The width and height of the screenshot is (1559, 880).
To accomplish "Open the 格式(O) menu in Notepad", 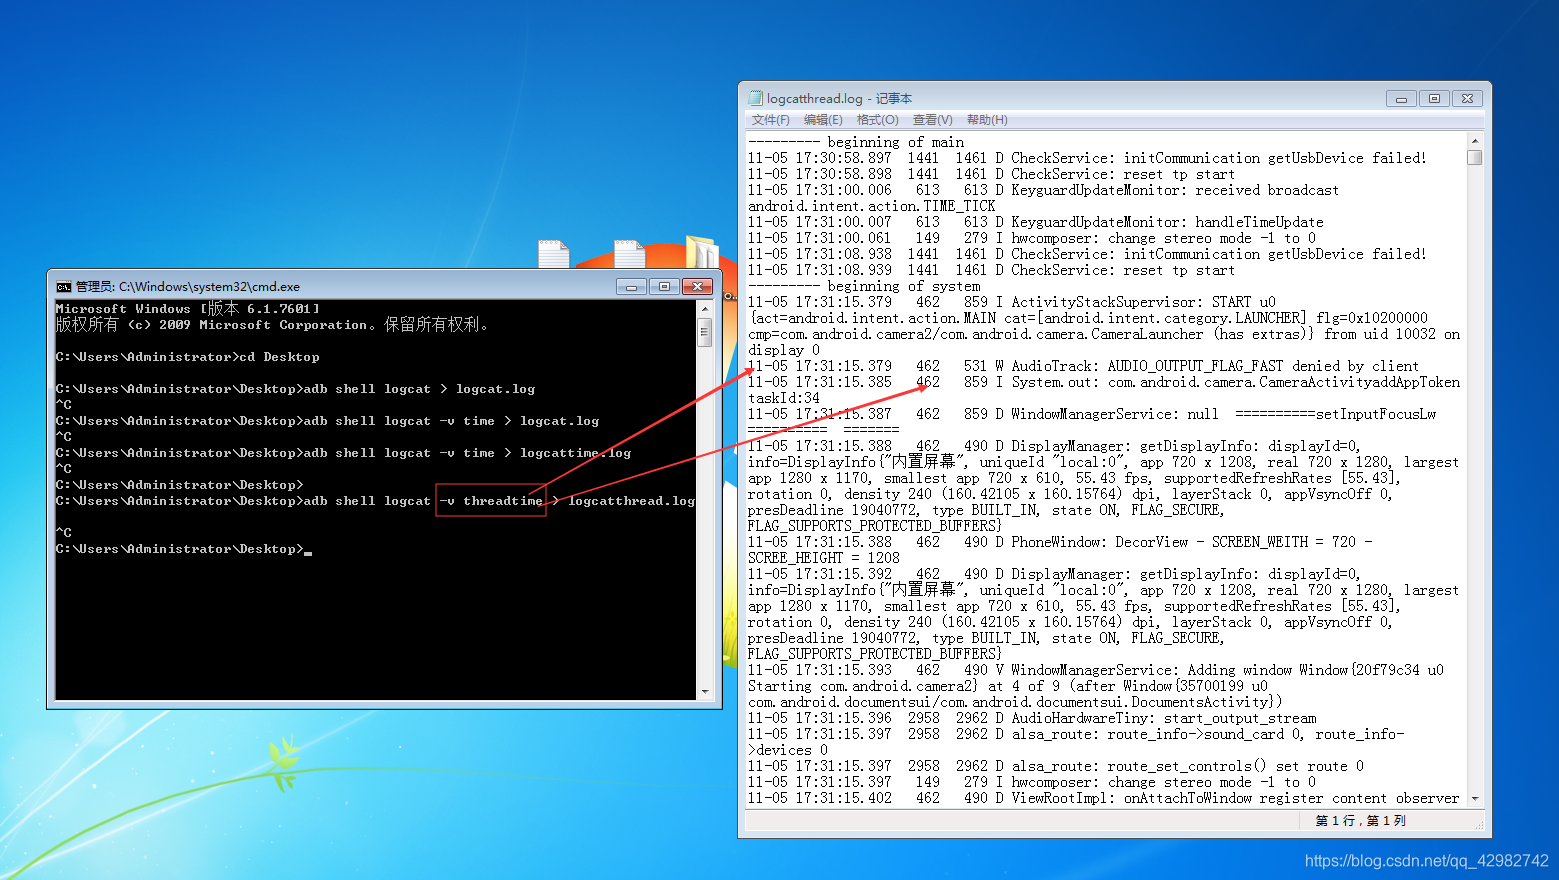I will pos(876,119).
